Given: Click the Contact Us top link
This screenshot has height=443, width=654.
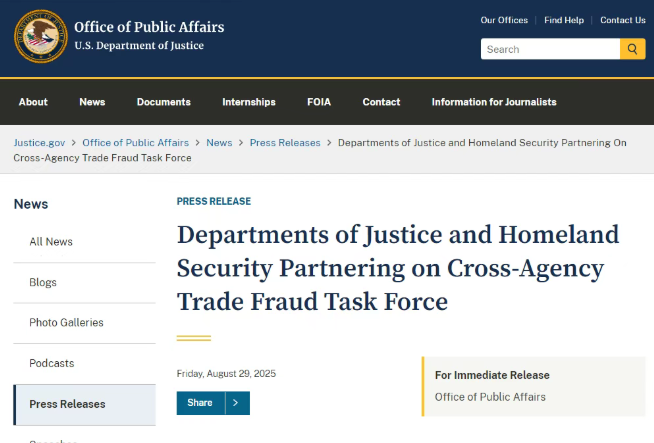Looking at the screenshot, I should [623, 20].
